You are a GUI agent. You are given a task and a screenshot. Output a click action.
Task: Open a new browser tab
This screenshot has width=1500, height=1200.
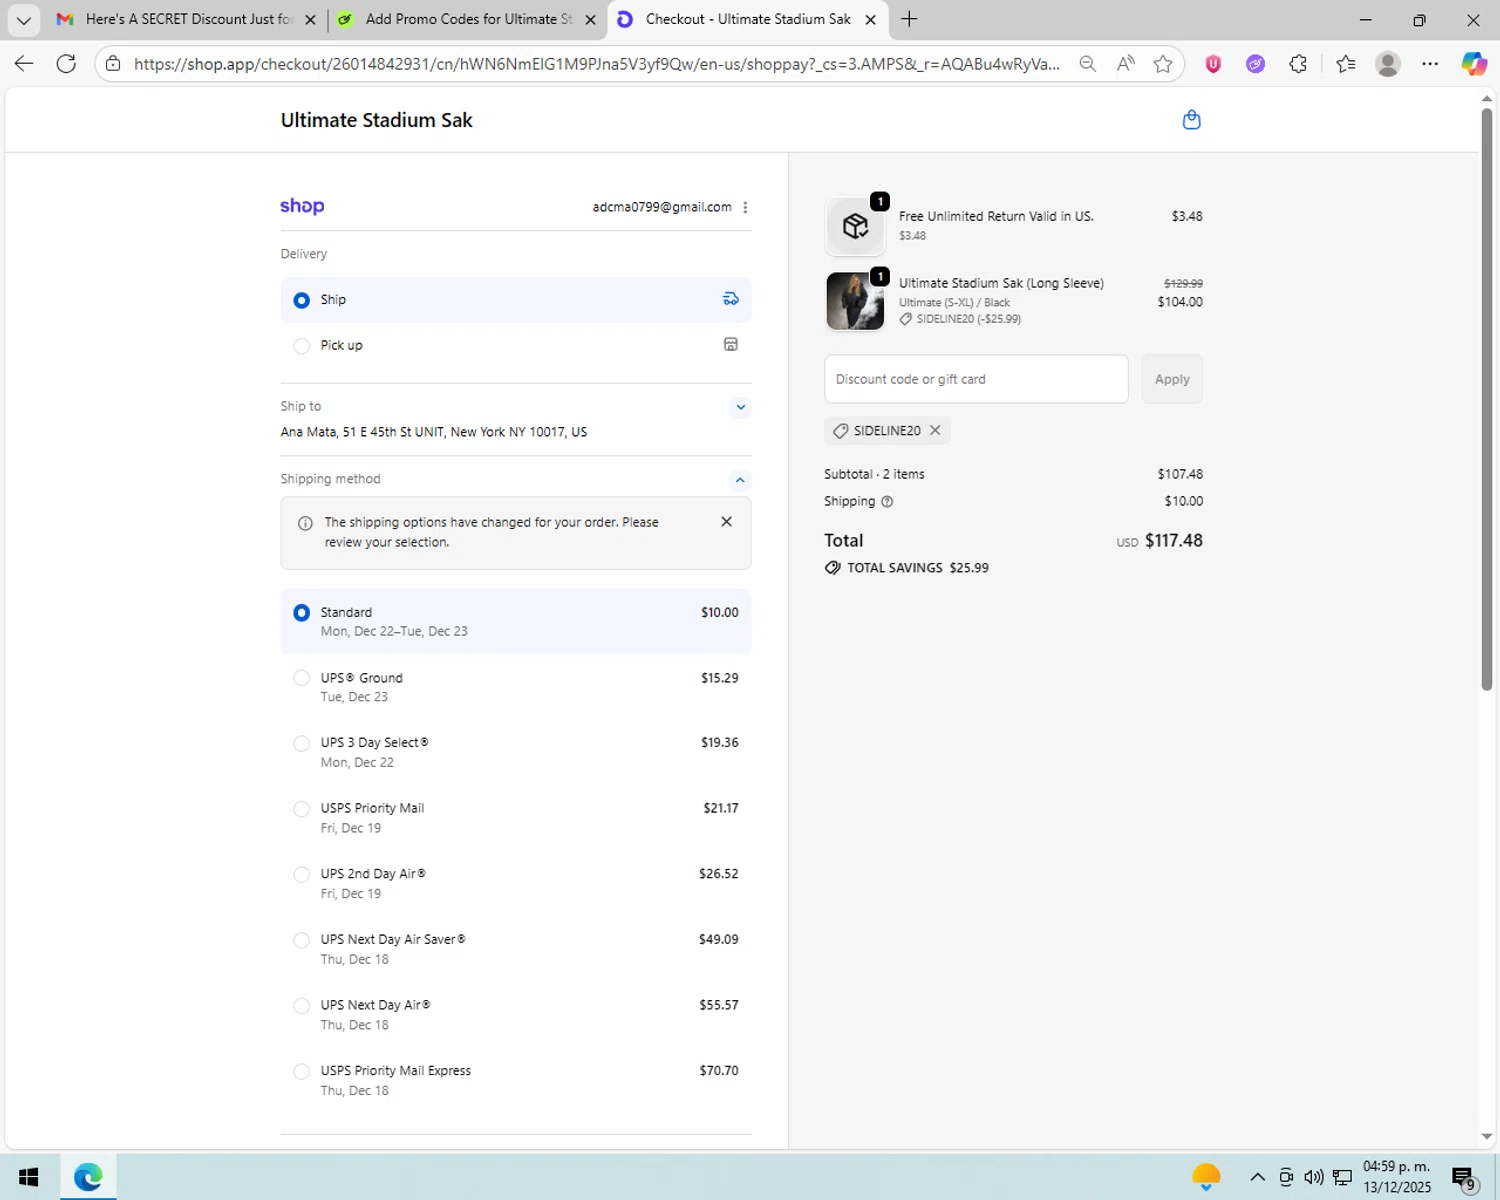[x=909, y=19]
